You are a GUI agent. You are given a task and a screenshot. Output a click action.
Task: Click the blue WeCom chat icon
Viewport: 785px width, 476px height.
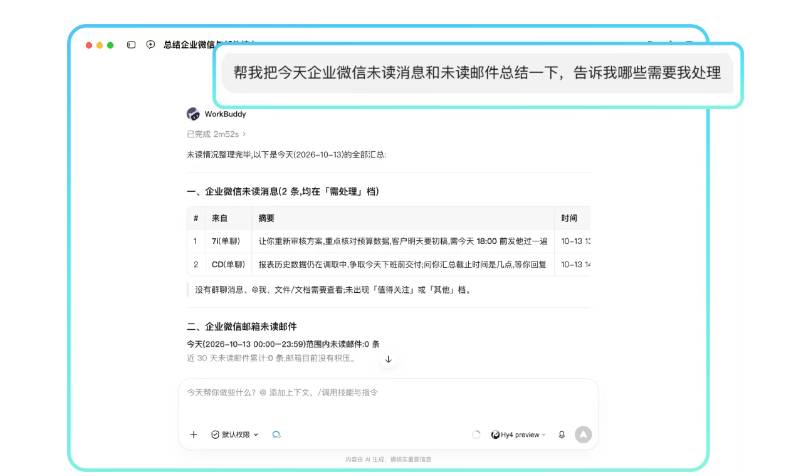click(276, 434)
